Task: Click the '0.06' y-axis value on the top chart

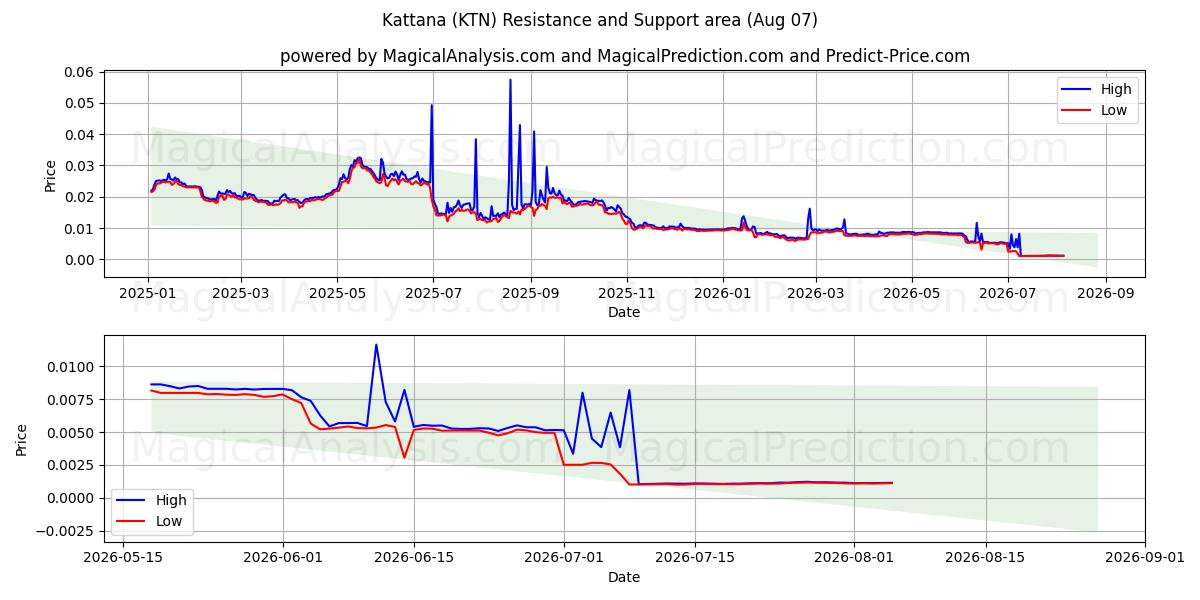Action: (x=80, y=72)
